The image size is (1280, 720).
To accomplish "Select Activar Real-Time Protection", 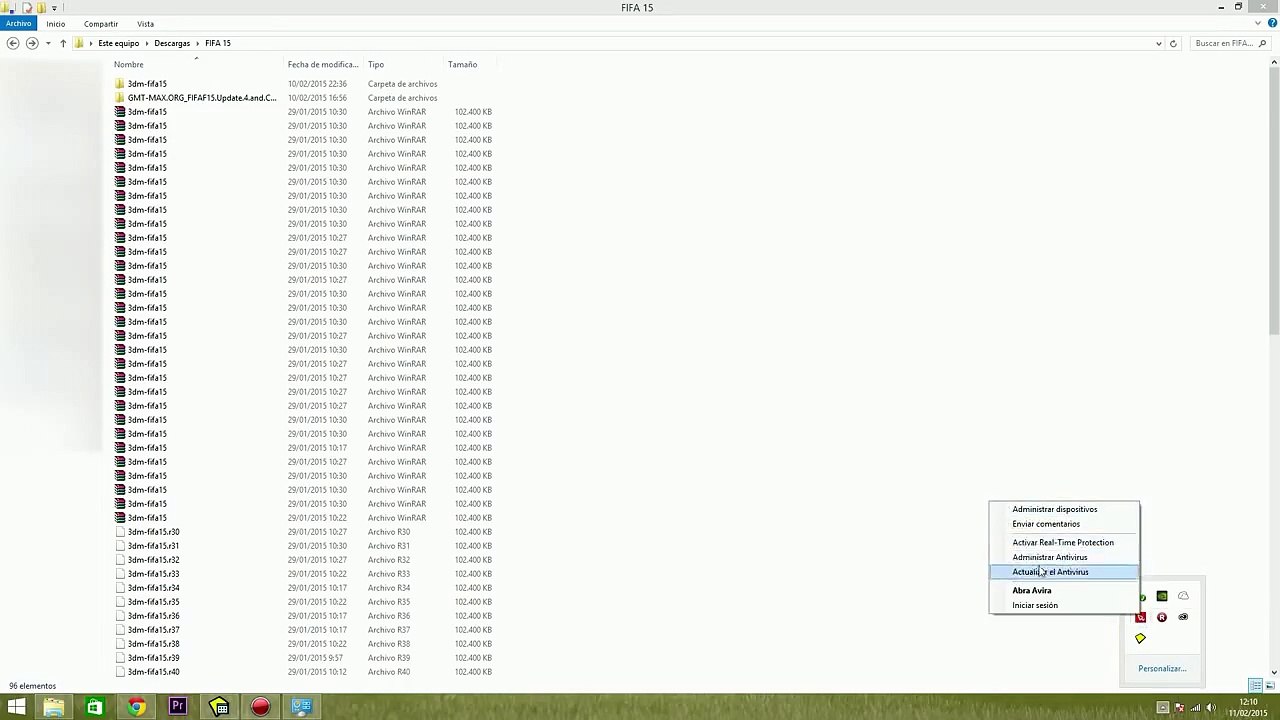I will point(1064,543).
